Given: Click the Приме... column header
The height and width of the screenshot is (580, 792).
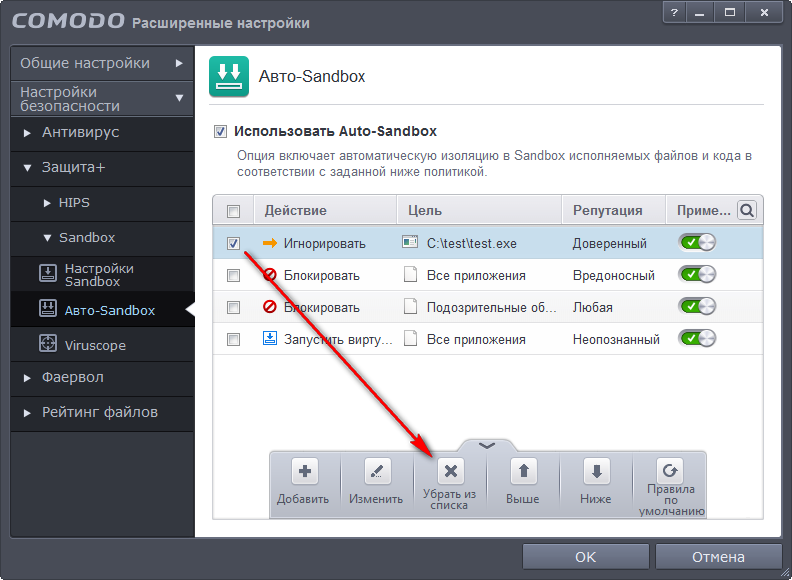Looking at the screenshot, I should pos(704,210).
